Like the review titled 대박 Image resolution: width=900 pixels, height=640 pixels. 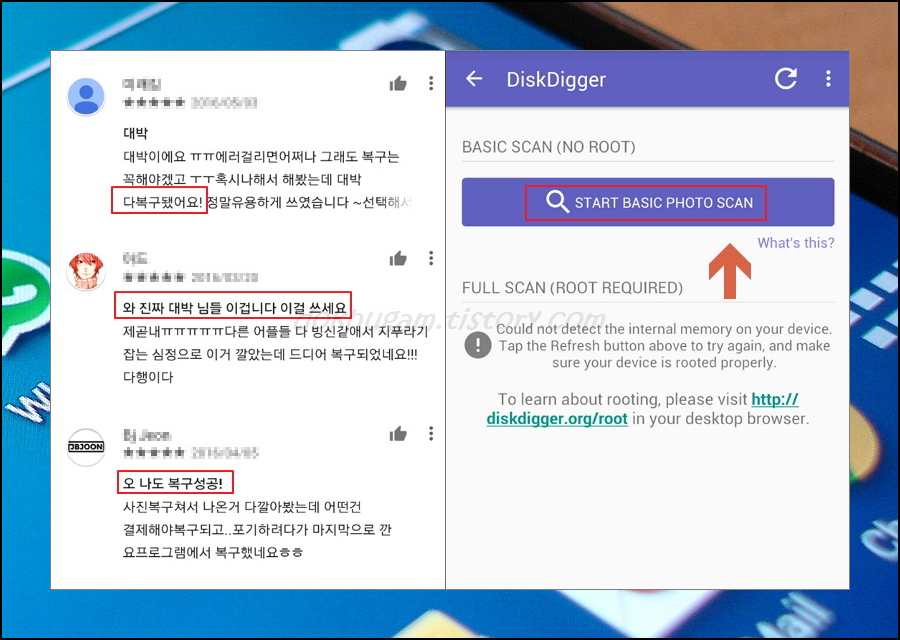pos(398,84)
